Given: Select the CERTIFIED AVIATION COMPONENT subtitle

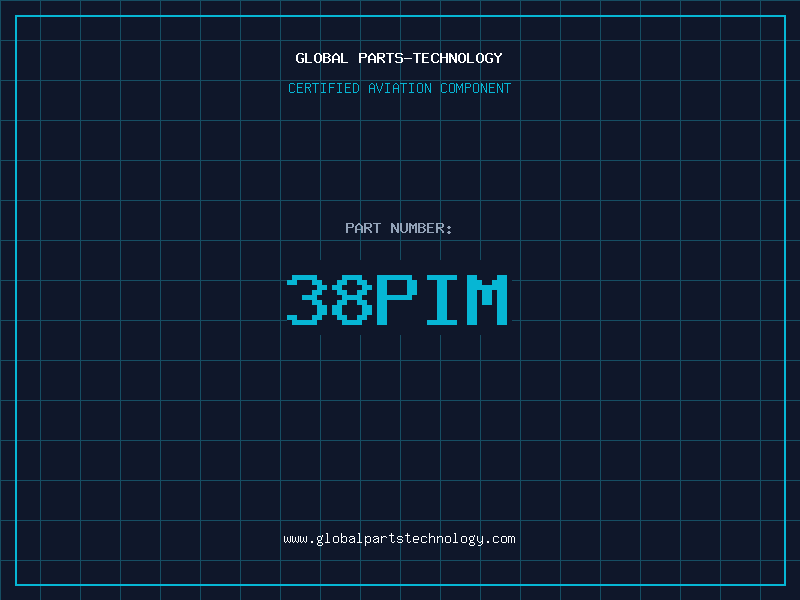Looking at the screenshot, I should pos(399,88).
